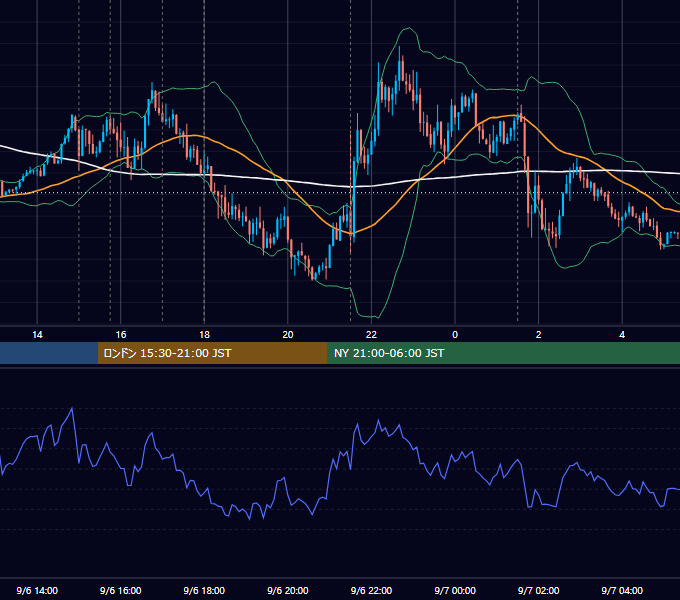Select the 20 hour axis label
The height and width of the screenshot is (600, 680).
[x=288, y=335]
